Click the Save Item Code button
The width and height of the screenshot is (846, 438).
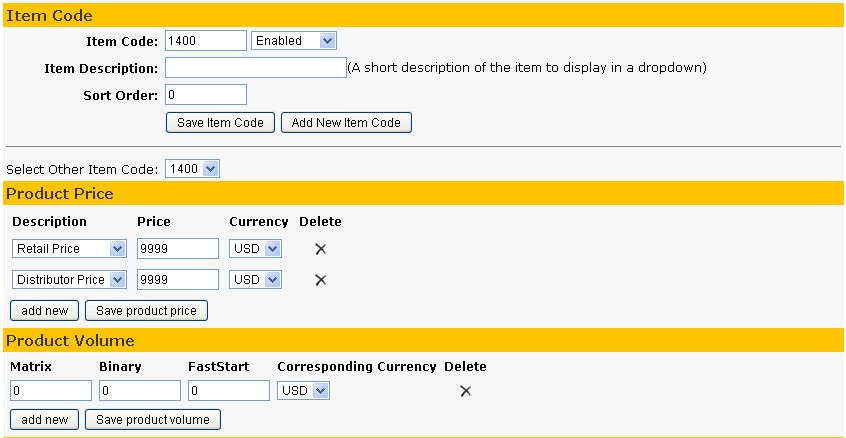[x=220, y=122]
